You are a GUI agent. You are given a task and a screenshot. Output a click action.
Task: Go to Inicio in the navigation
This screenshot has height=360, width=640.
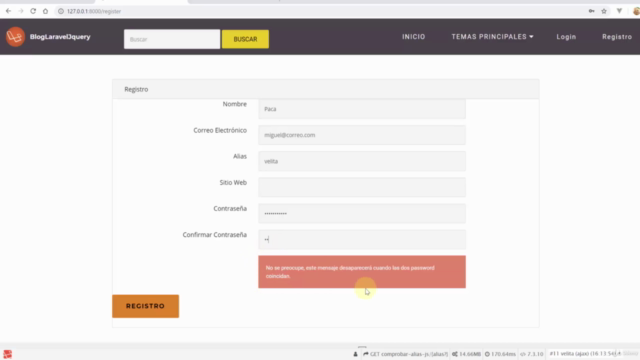[413, 37]
